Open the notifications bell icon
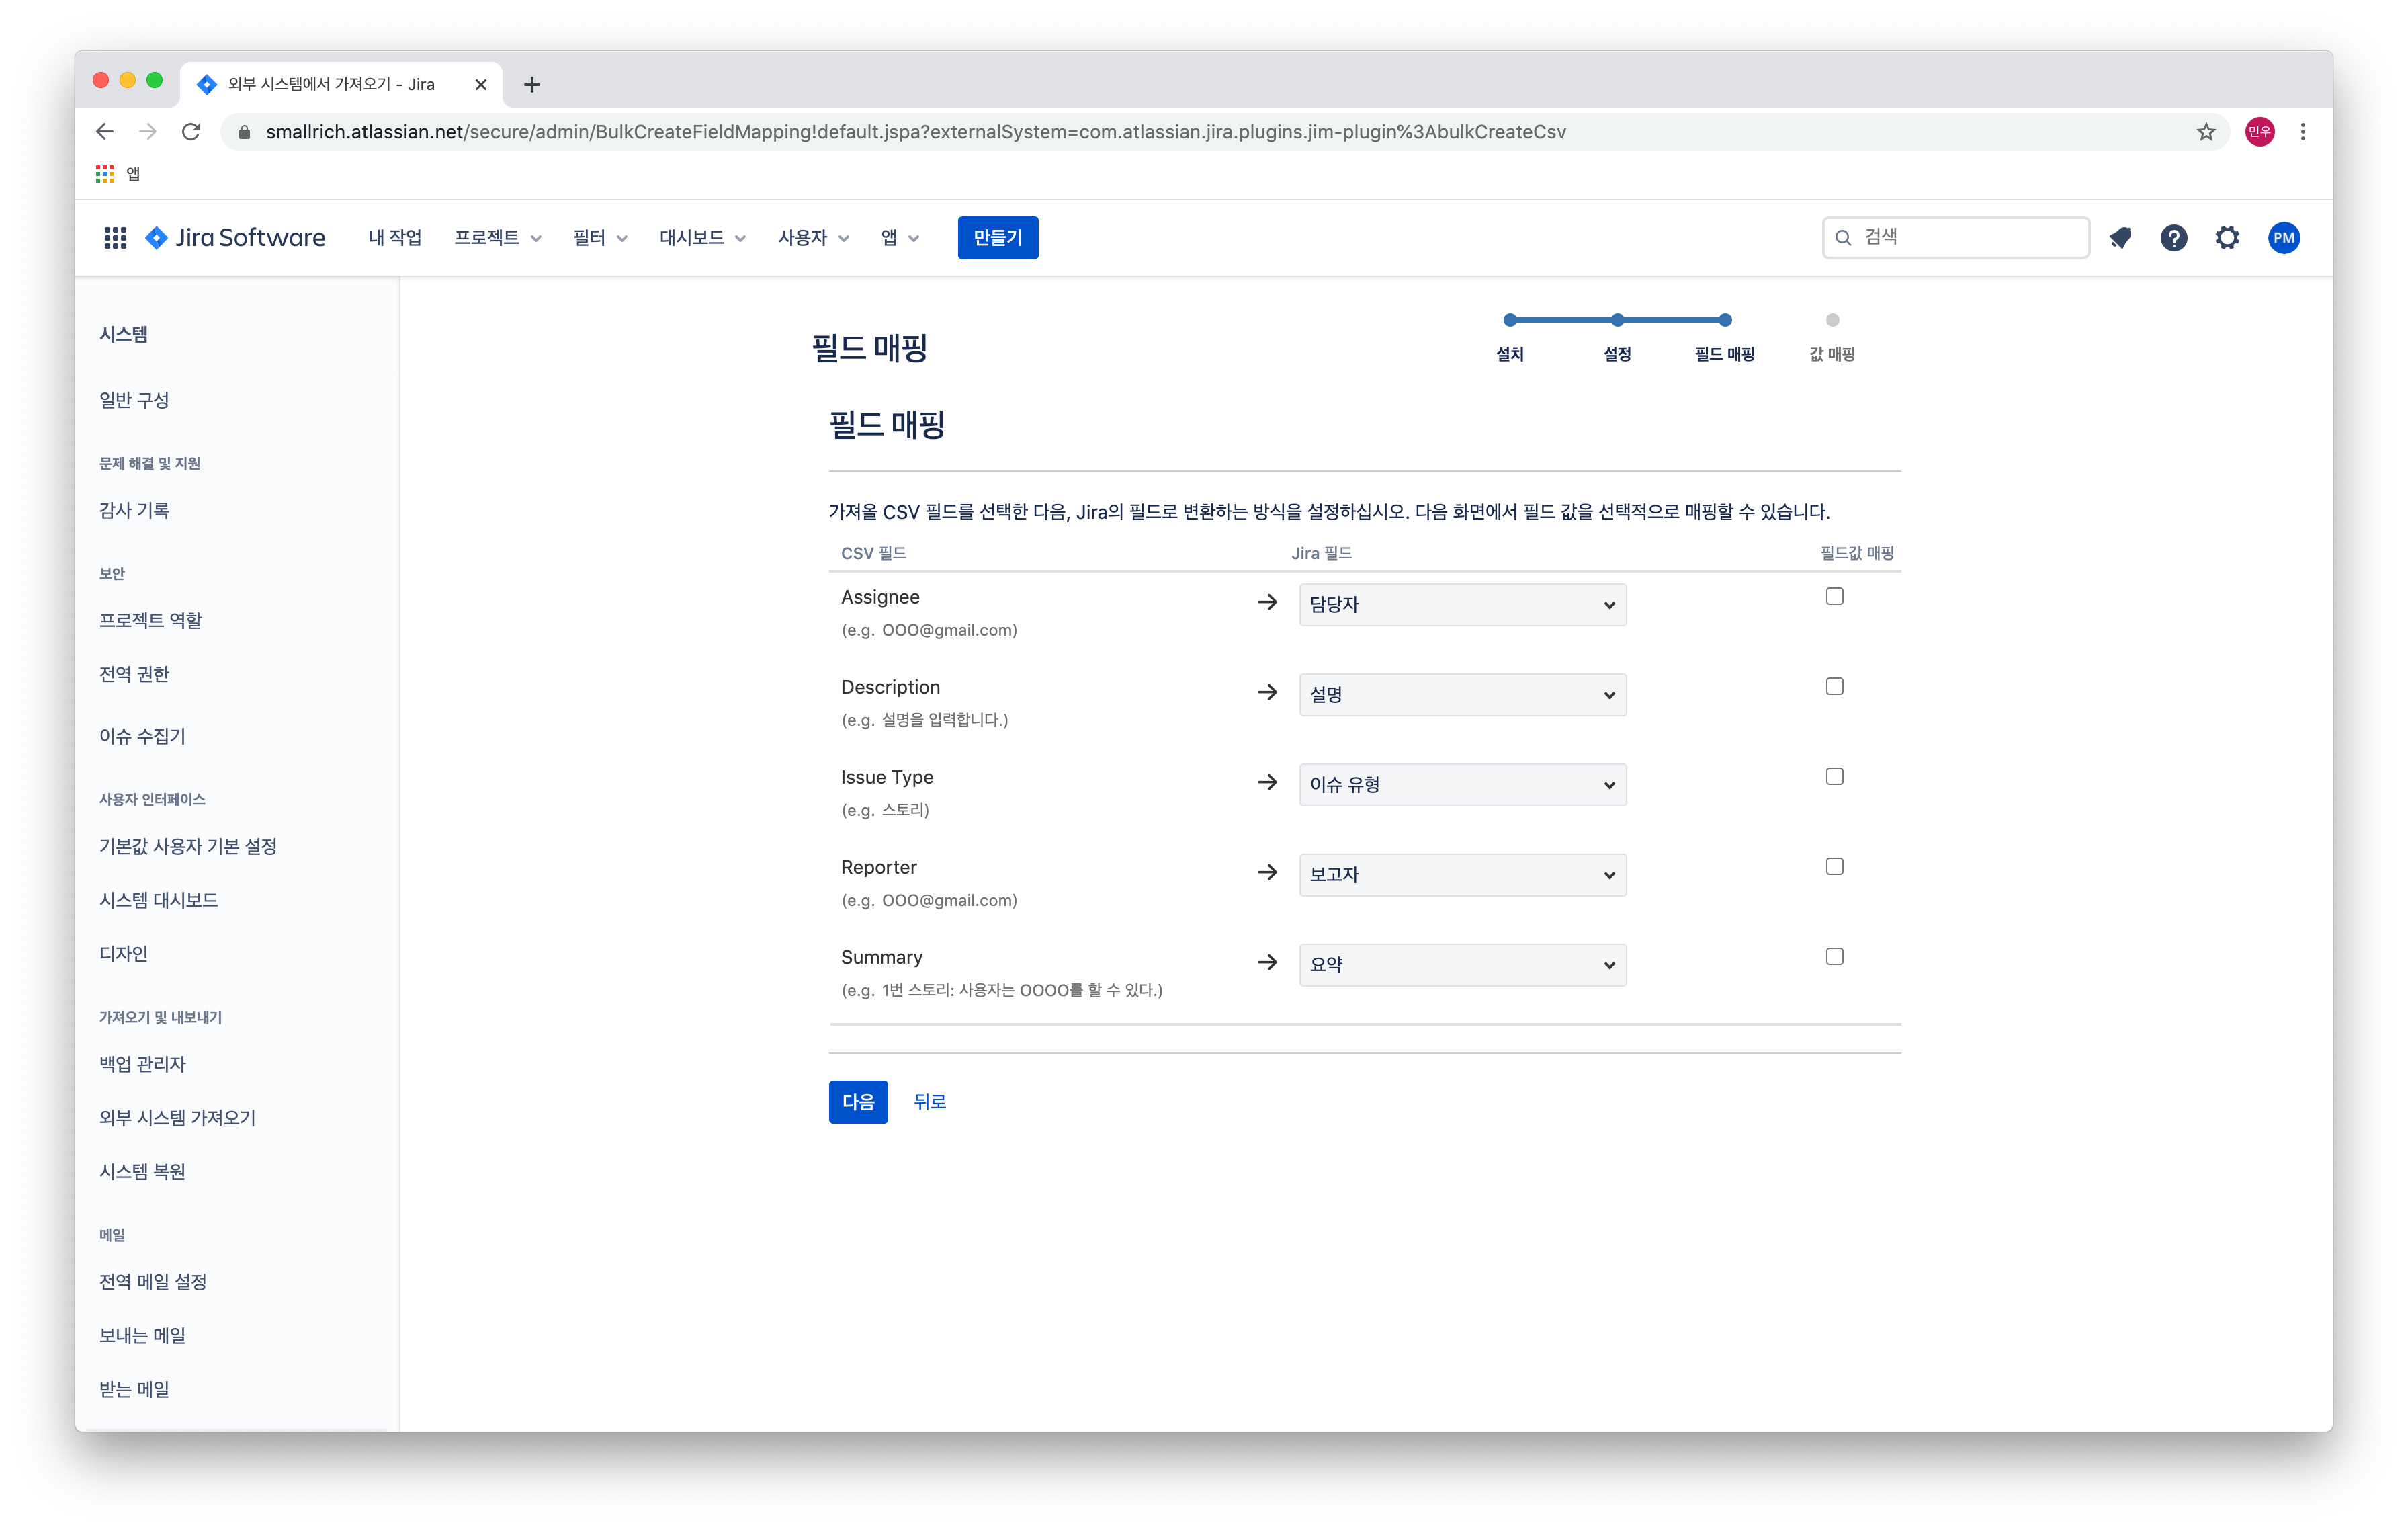The height and width of the screenshot is (1531, 2408). tap(2120, 238)
